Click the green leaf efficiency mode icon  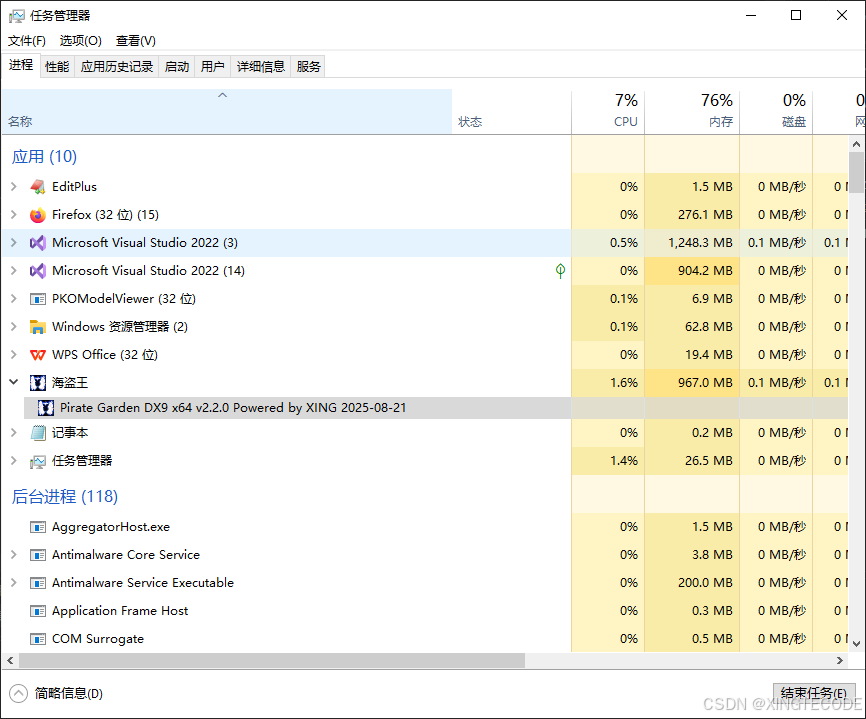[560, 271]
